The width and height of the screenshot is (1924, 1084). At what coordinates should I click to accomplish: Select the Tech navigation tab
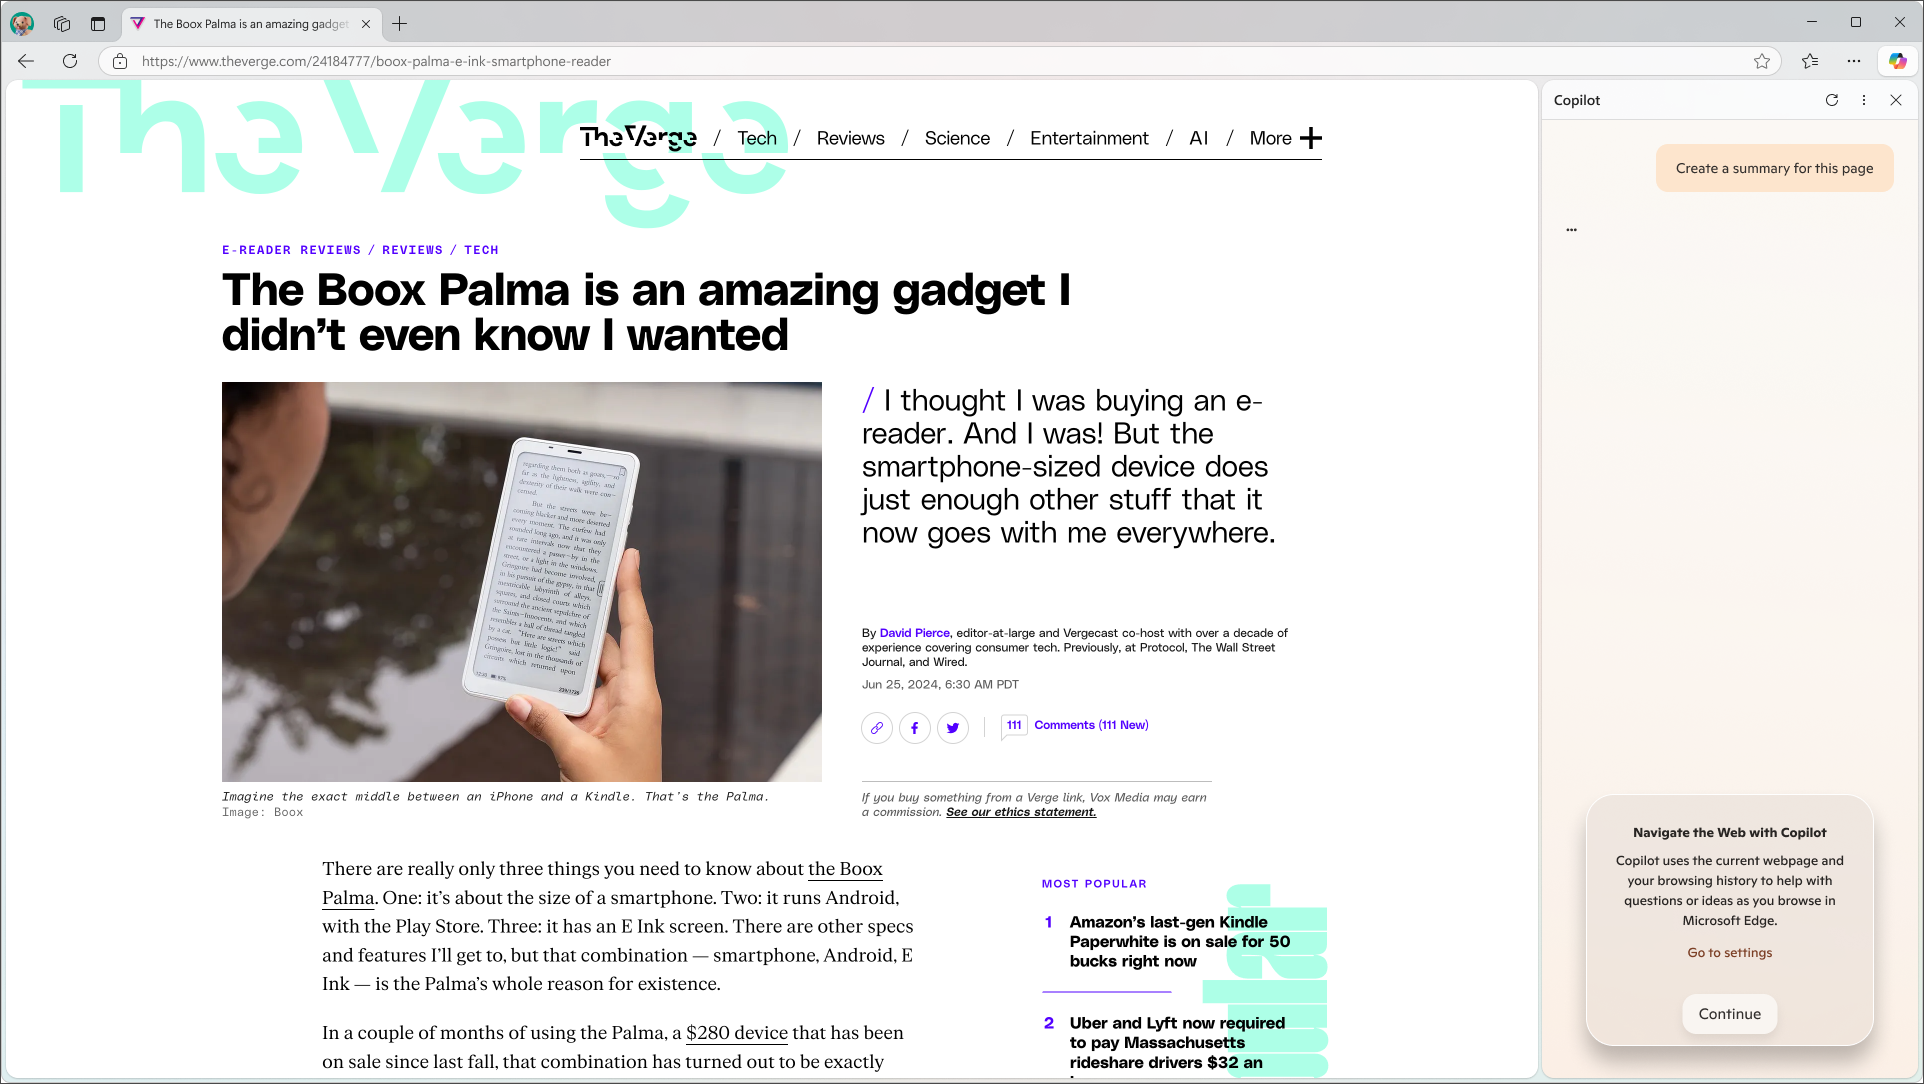757,137
